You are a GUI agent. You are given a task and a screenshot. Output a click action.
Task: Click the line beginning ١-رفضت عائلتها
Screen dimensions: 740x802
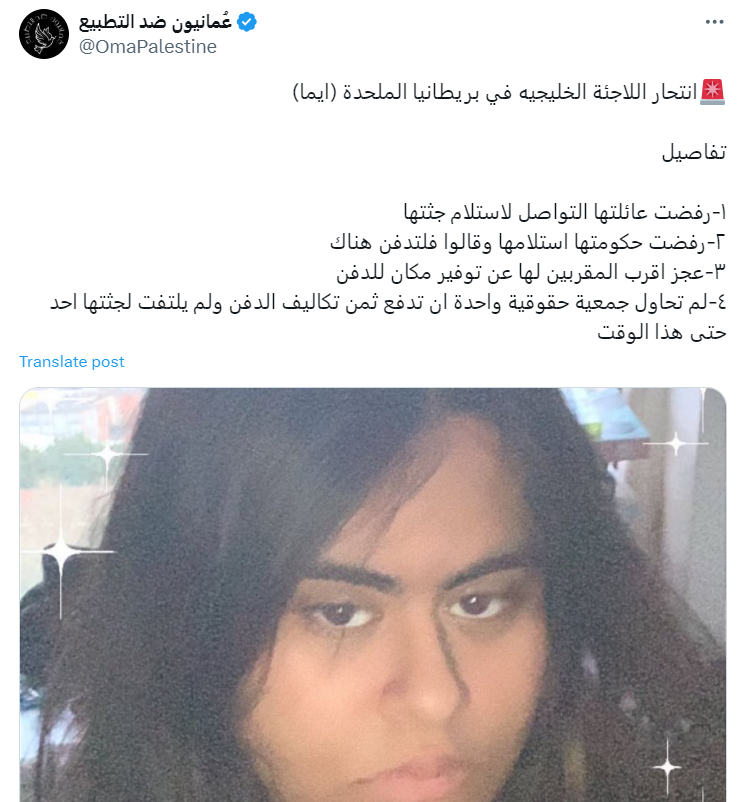(565, 212)
